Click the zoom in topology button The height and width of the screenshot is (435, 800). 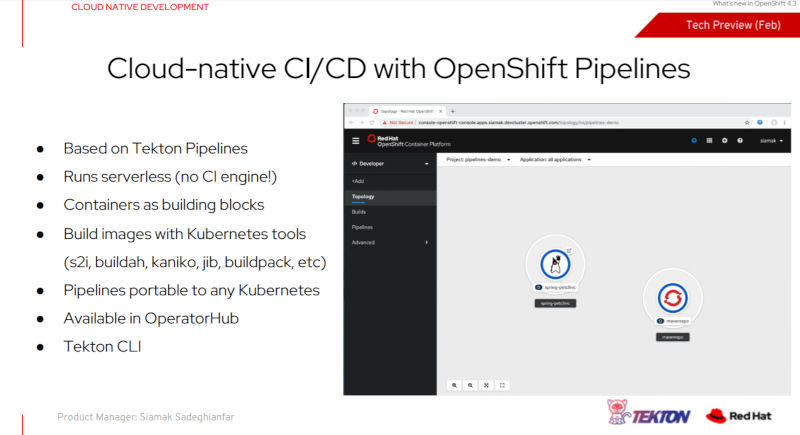click(454, 385)
